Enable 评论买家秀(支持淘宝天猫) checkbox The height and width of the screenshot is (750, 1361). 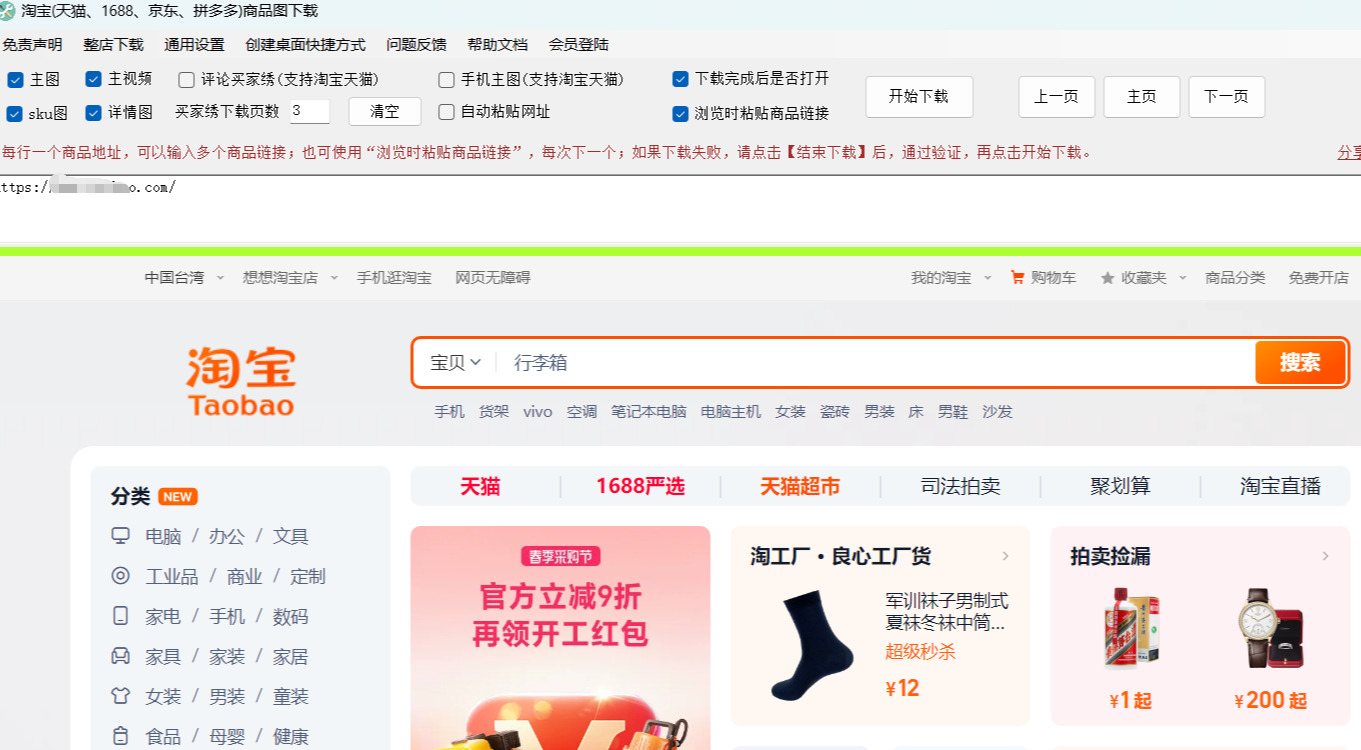click(x=186, y=80)
